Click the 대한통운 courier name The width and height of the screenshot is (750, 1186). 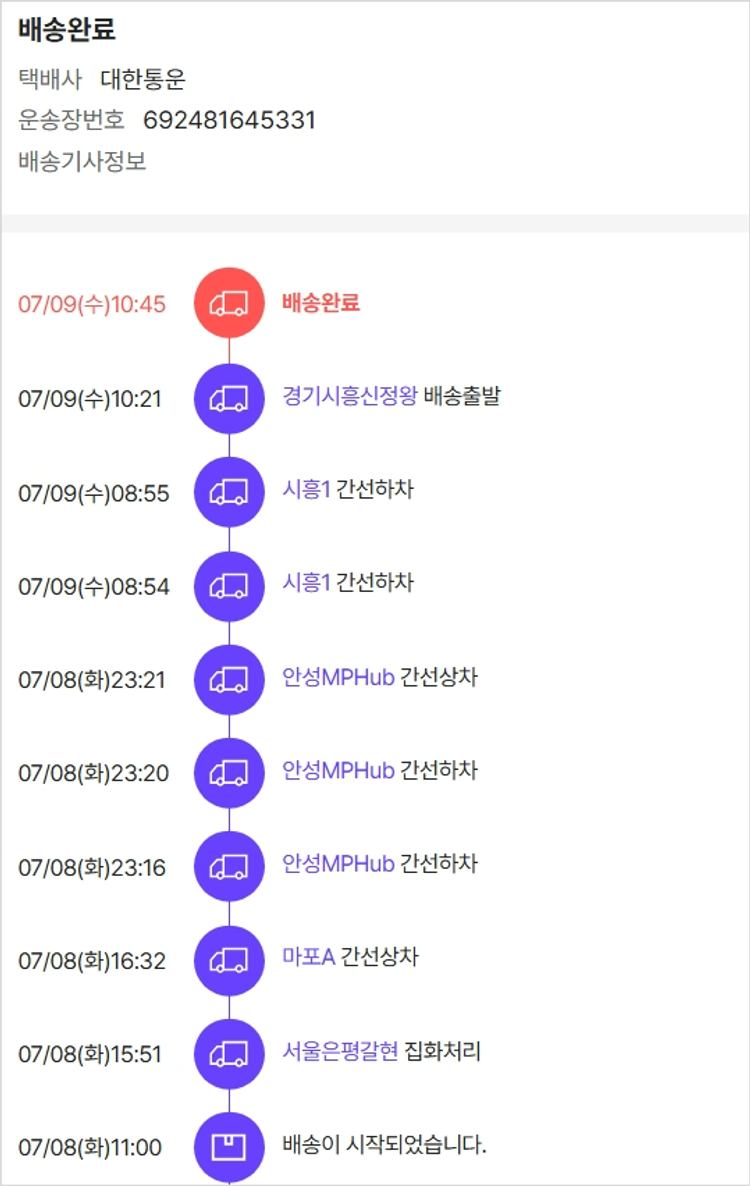143,80
